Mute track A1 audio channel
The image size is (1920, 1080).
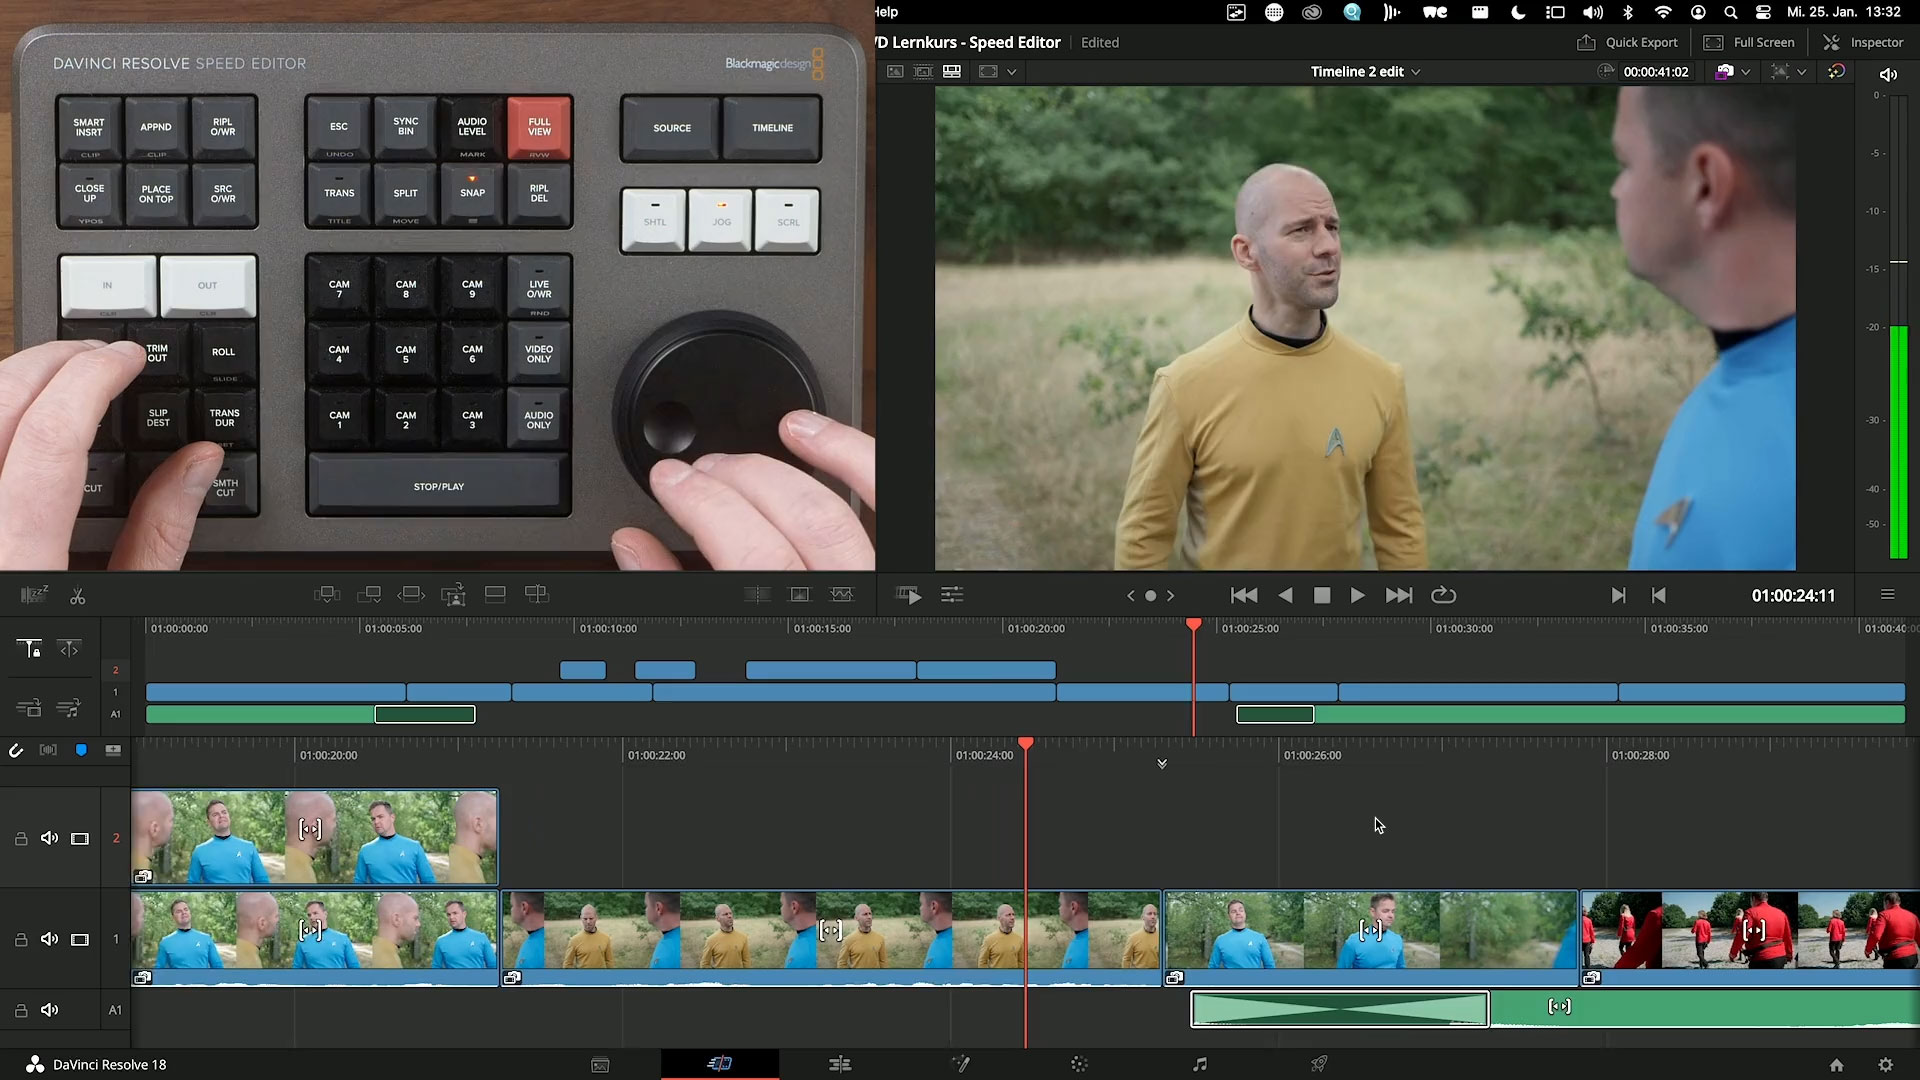(50, 1009)
